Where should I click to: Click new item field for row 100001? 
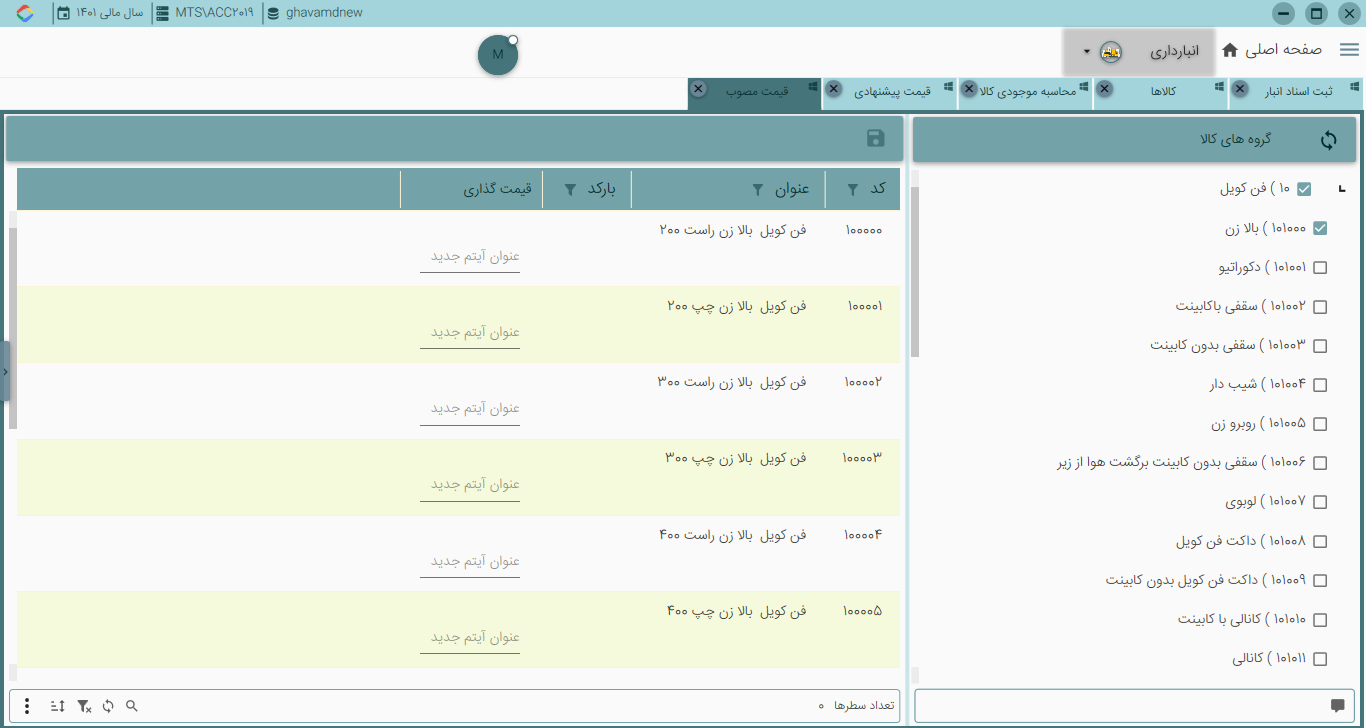pyautogui.click(x=470, y=333)
